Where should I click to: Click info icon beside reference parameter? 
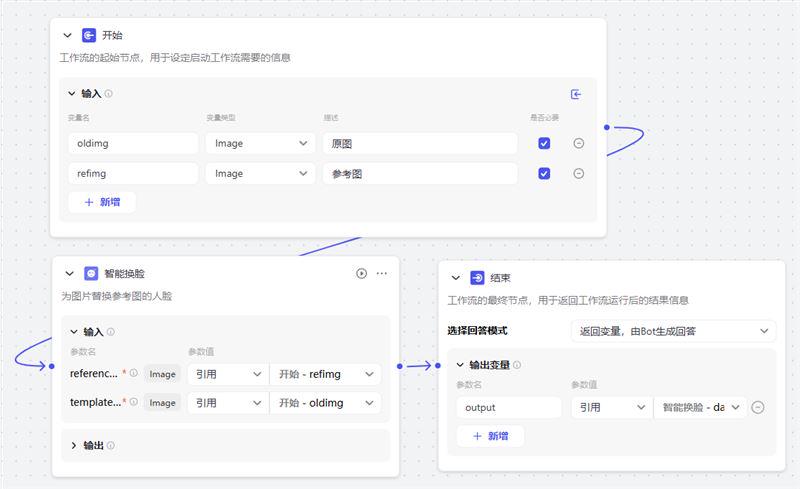tap(134, 373)
